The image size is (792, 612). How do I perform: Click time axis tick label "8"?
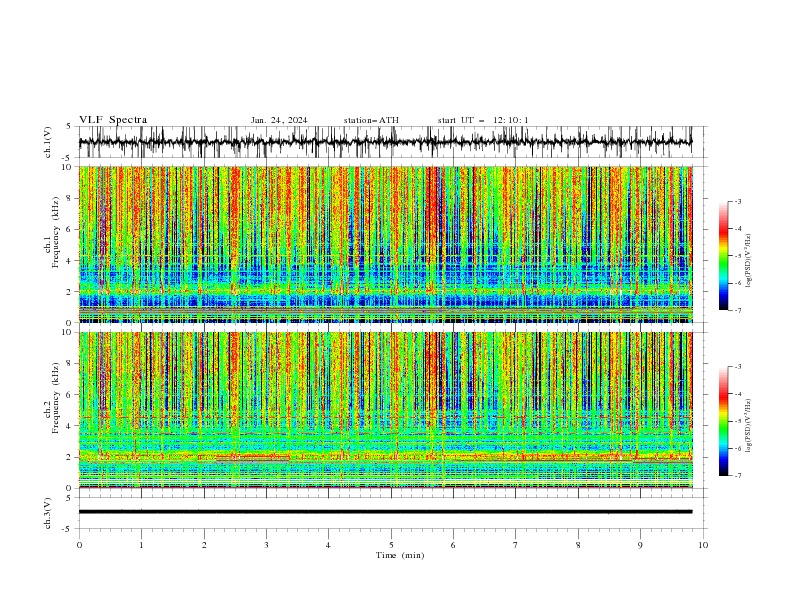pos(578,545)
